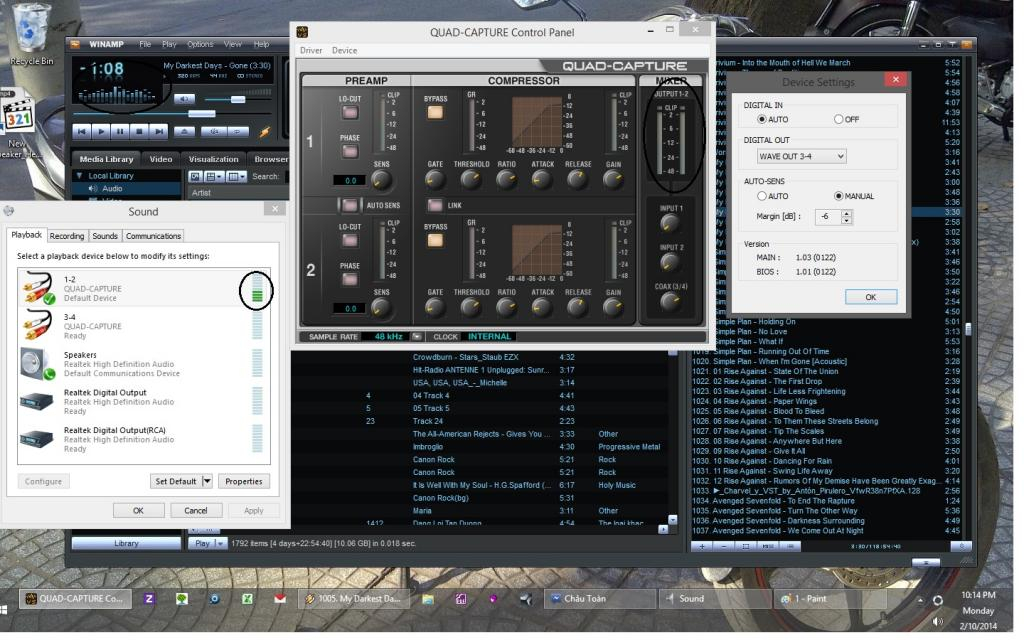The width and height of the screenshot is (1024, 640).
Task: Increase Margin dB stepper
Action: [x=846, y=213]
